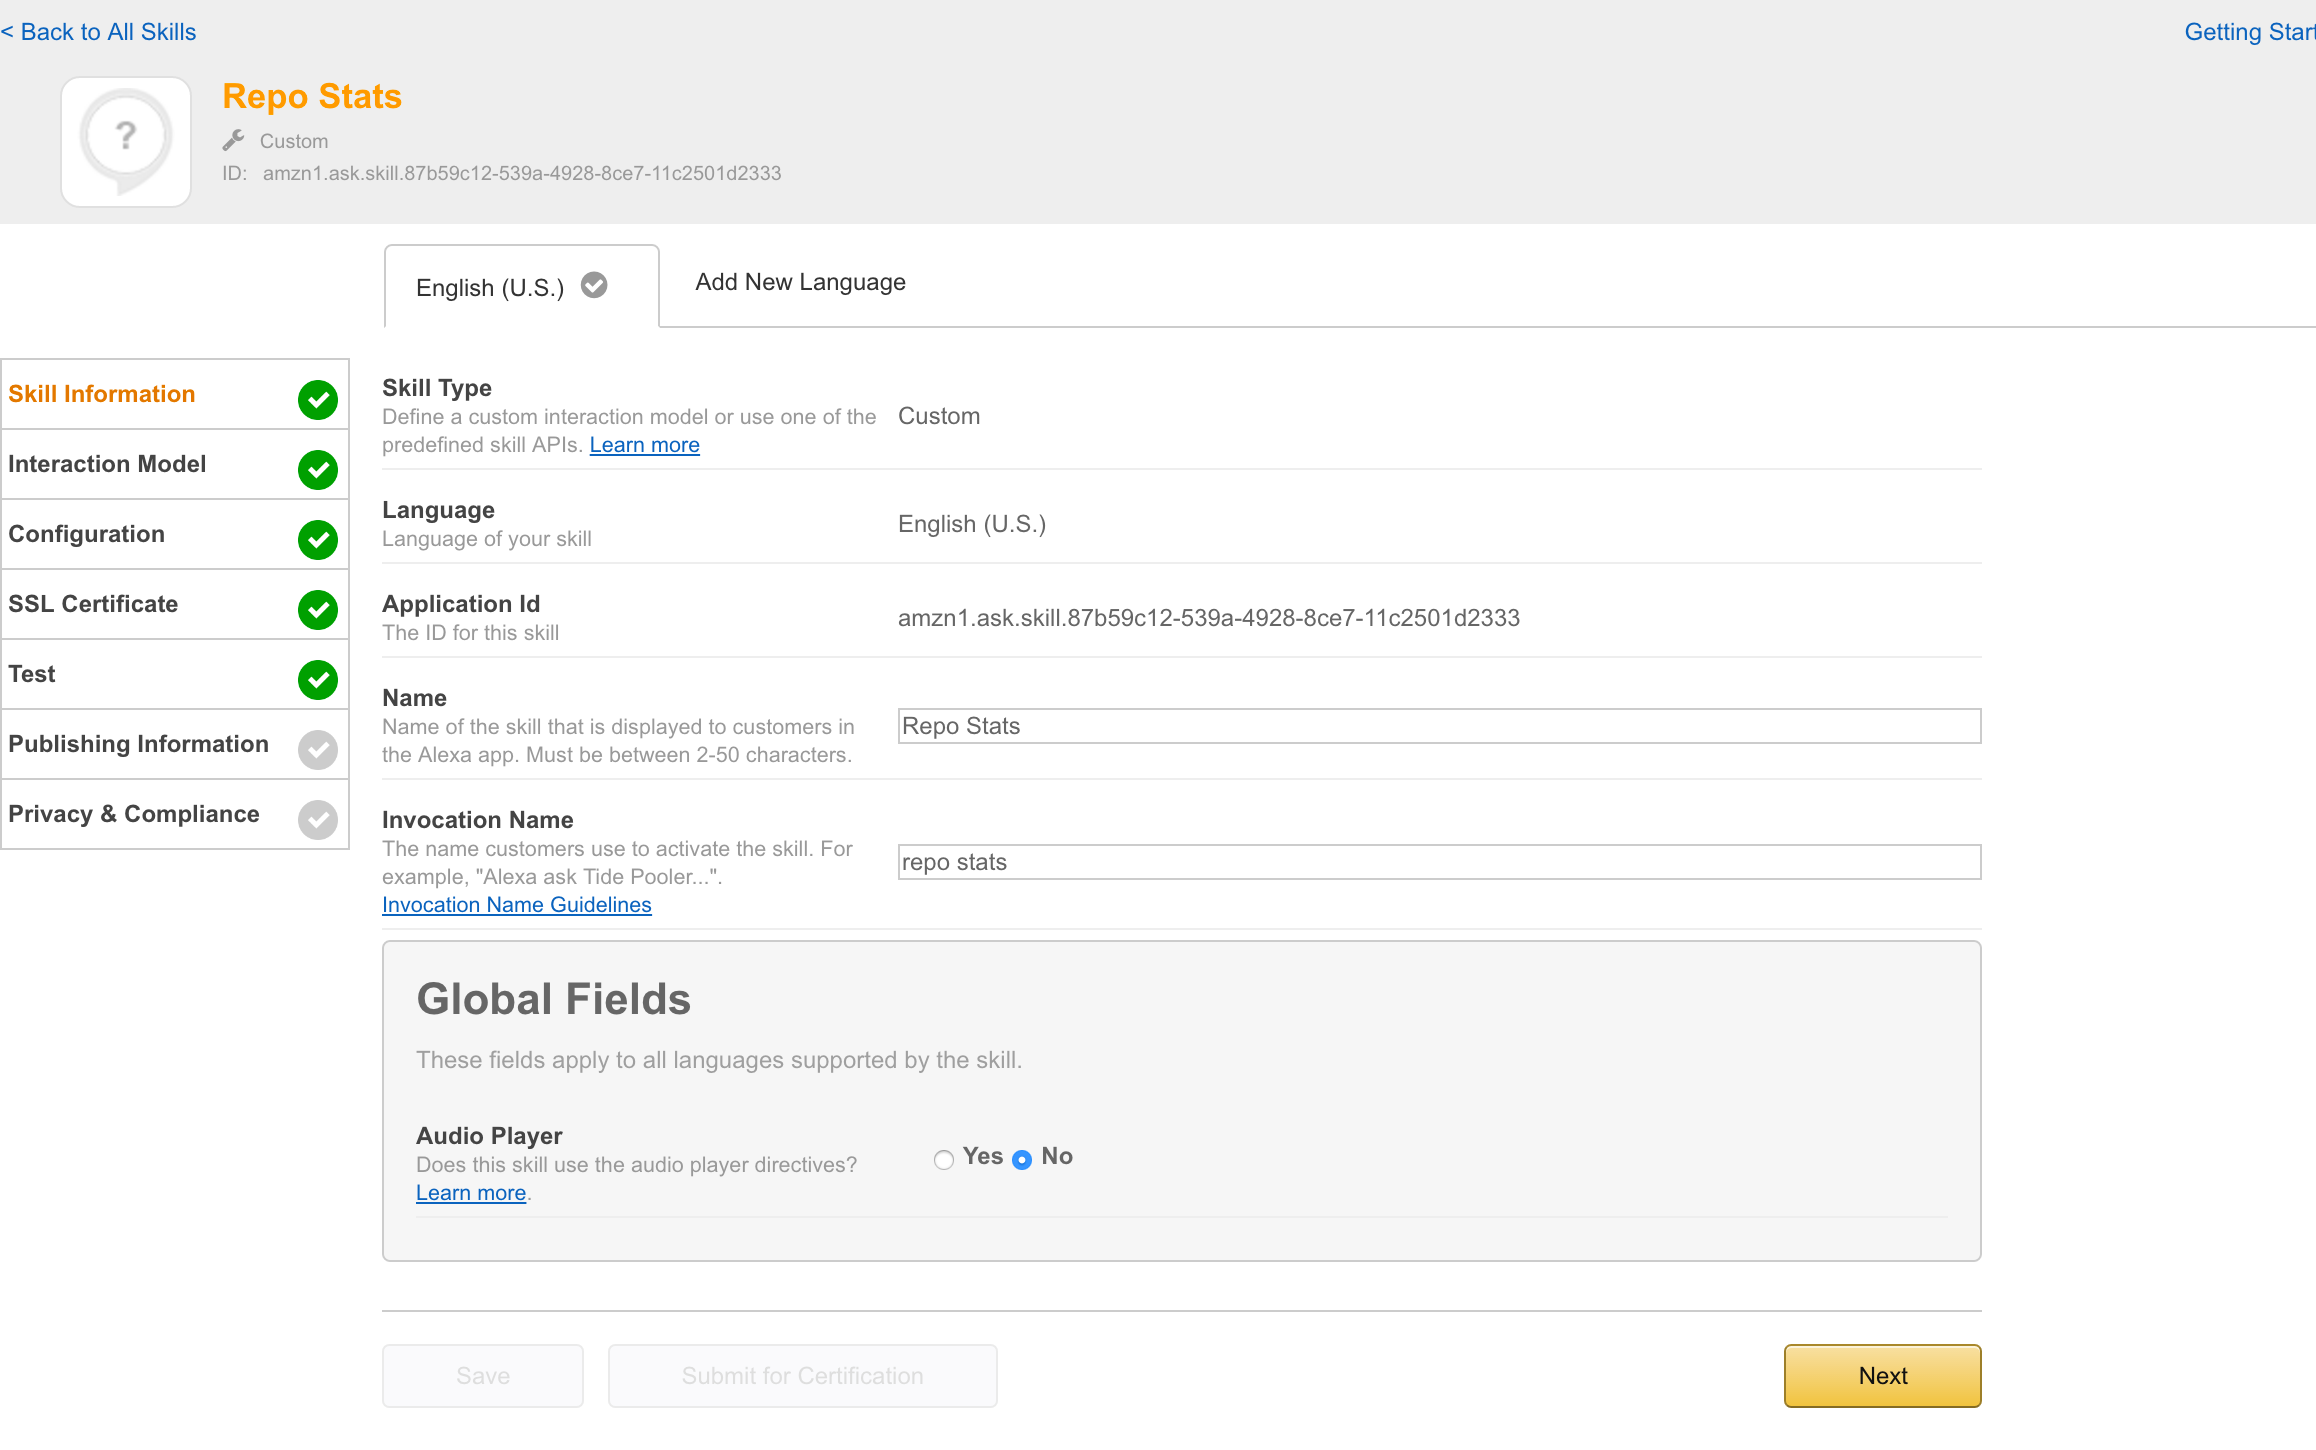This screenshot has height=1450, width=2316.
Task: Select Yes for Audio Player
Action: click(943, 1159)
